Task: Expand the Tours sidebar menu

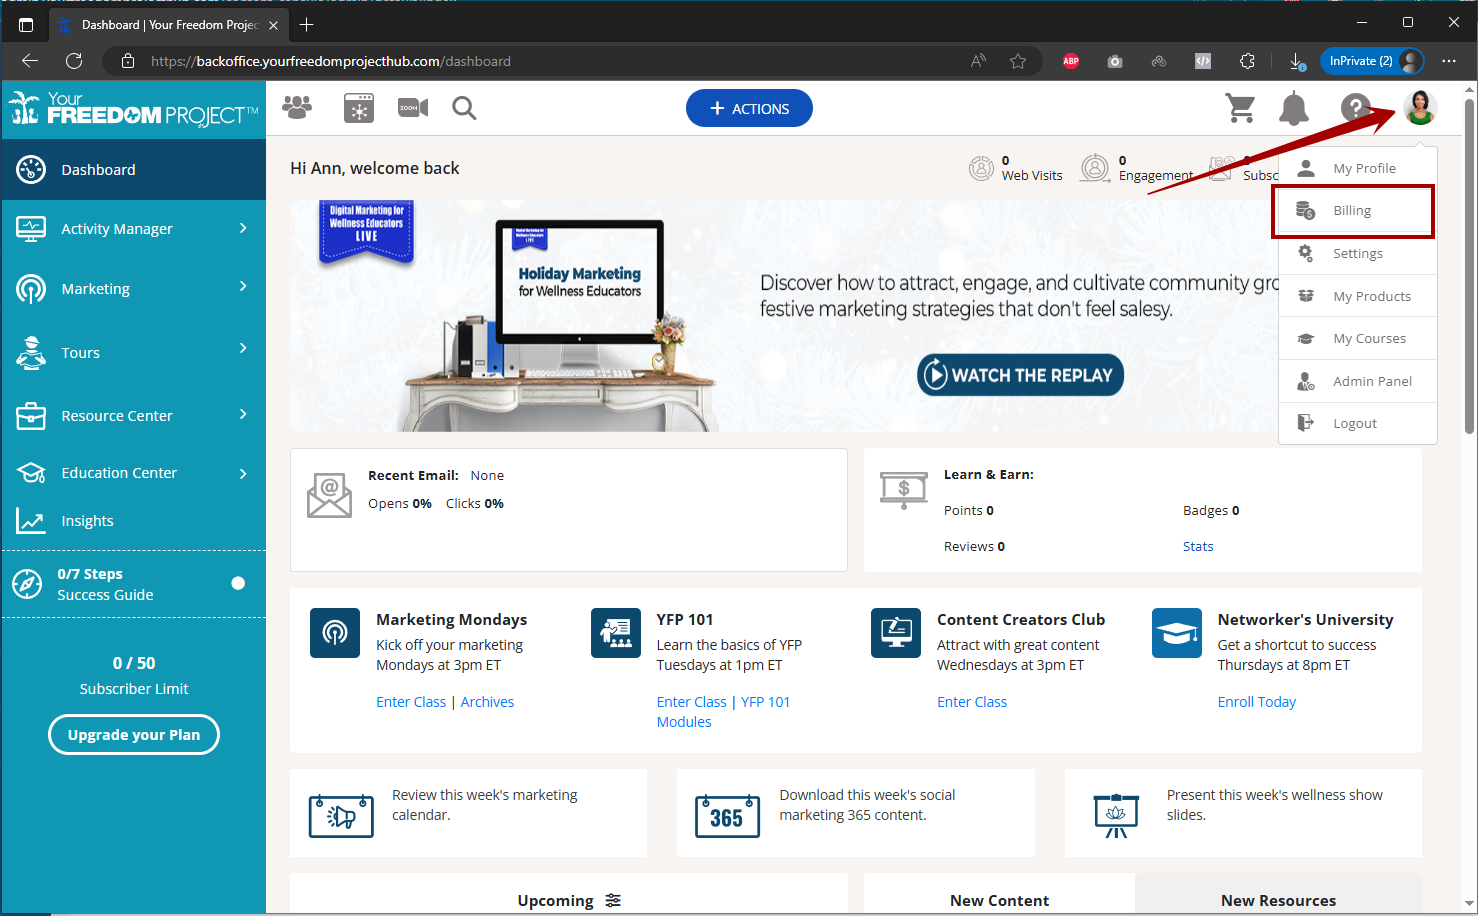Action: [x=243, y=348]
